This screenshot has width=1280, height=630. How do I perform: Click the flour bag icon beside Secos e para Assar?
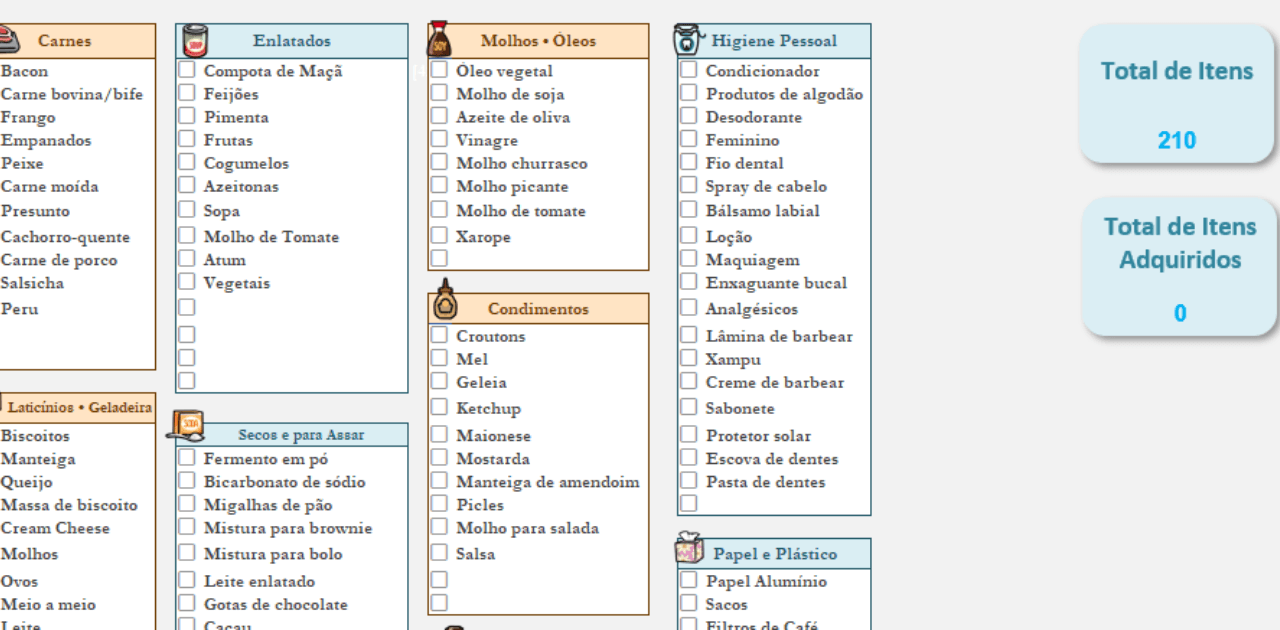[x=187, y=427]
